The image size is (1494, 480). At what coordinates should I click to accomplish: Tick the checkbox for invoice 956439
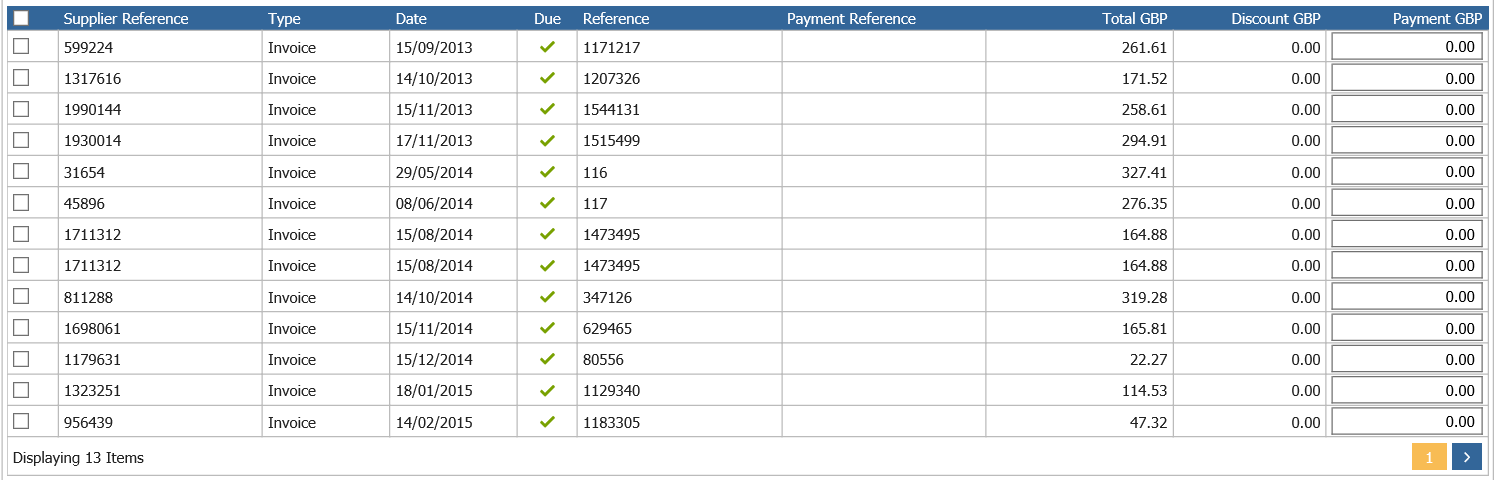click(21, 421)
